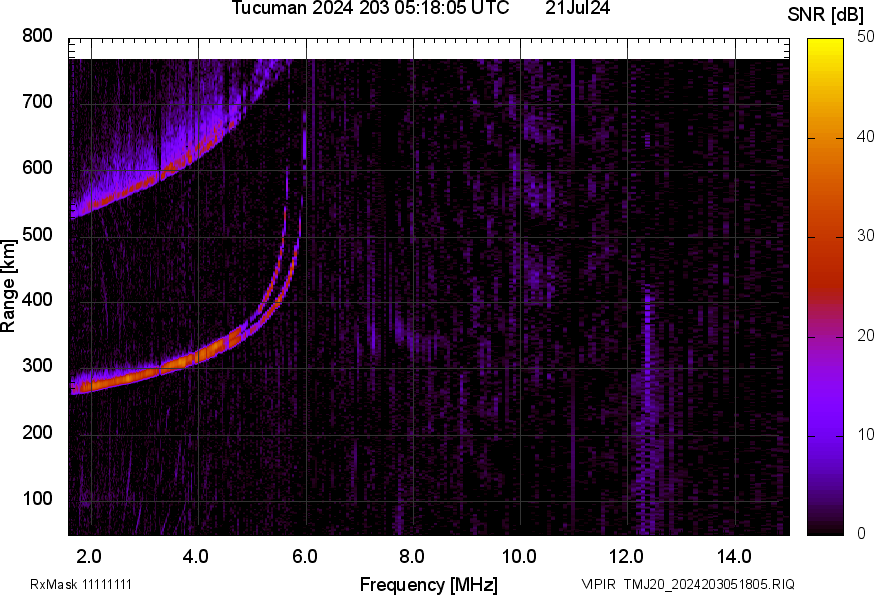The width and height of the screenshot is (874, 595).
Task: Click the range axis tick '300'
Action: (37, 366)
